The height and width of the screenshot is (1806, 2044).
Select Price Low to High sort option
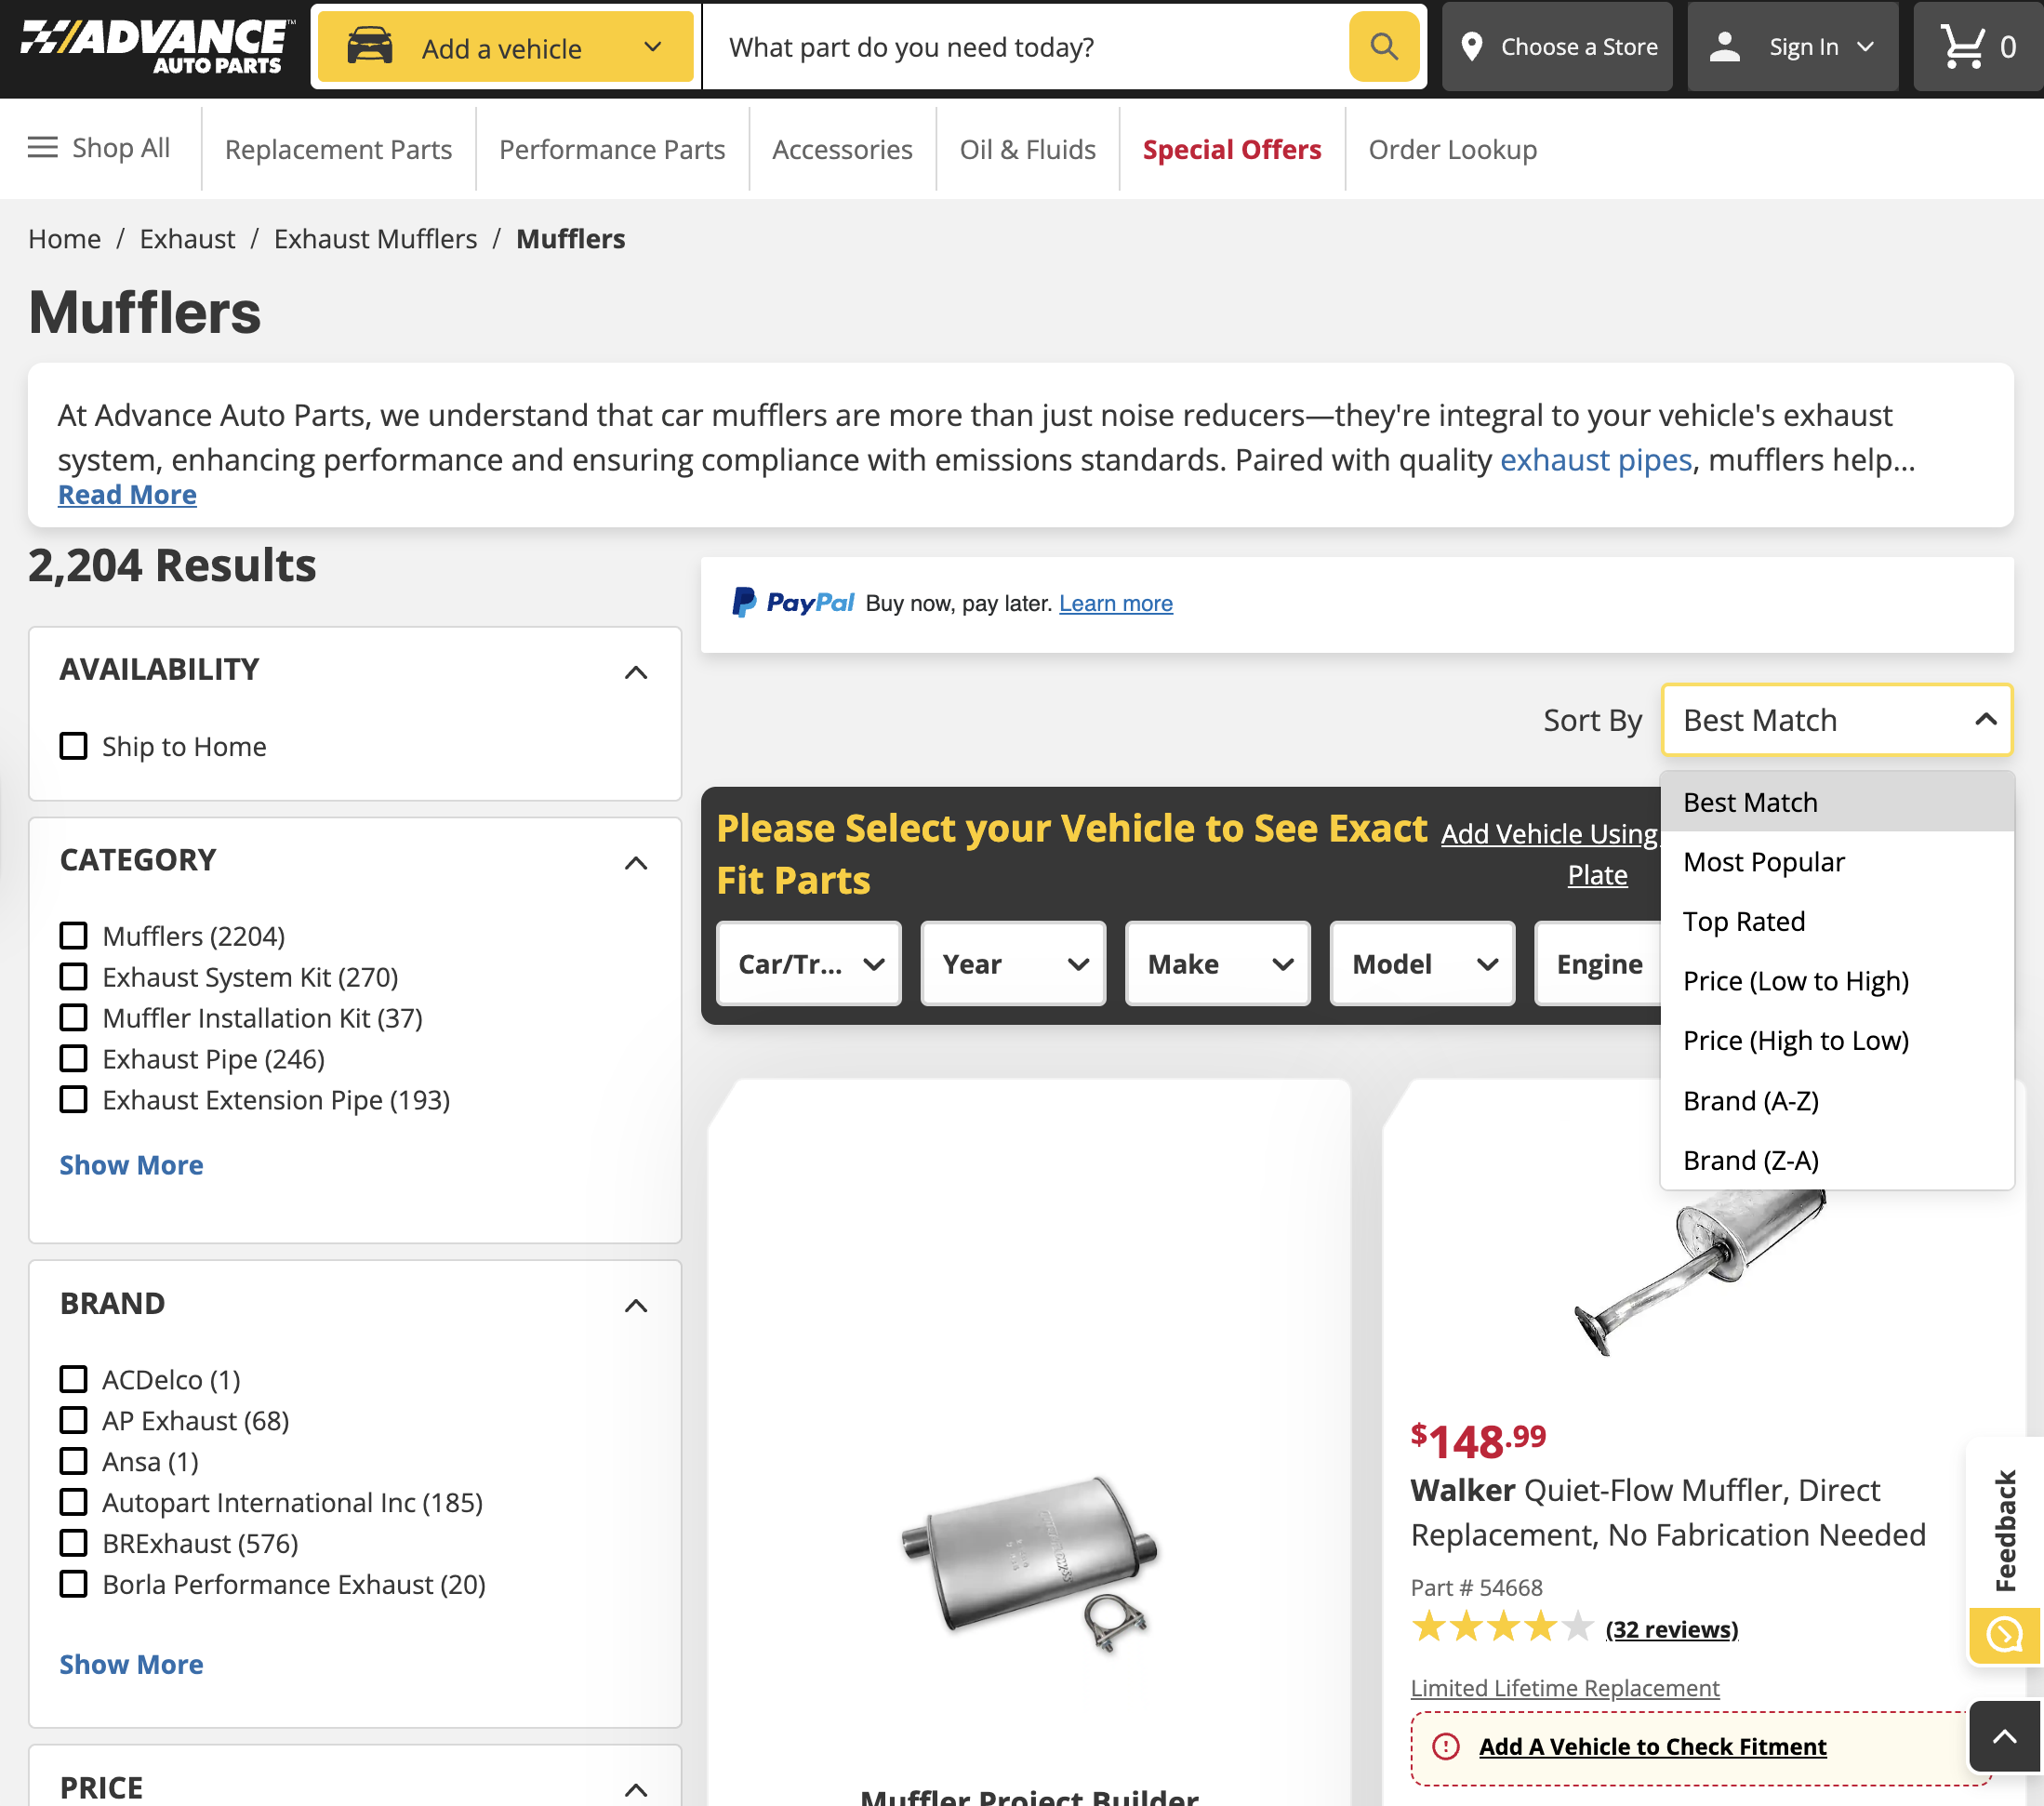[1796, 980]
